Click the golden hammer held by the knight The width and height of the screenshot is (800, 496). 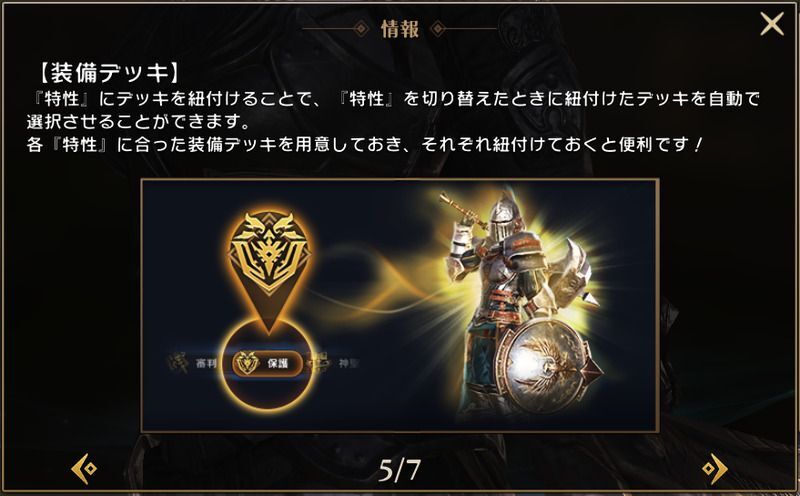tap(462, 209)
